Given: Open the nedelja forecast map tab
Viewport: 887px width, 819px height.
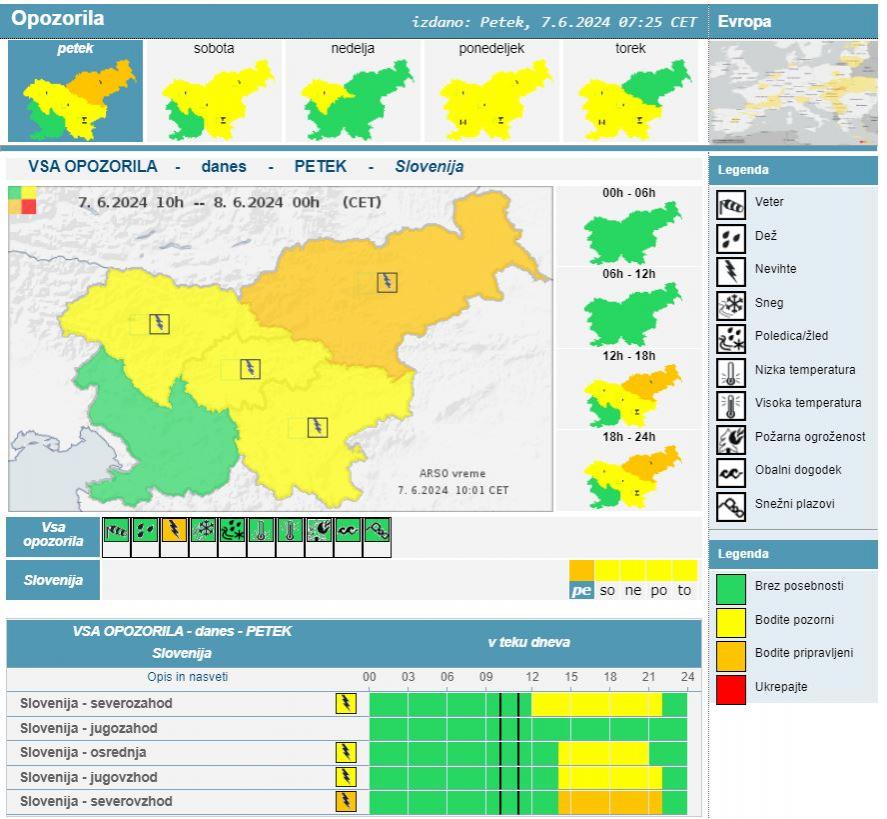Looking at the screenshot, I should 354,92.
